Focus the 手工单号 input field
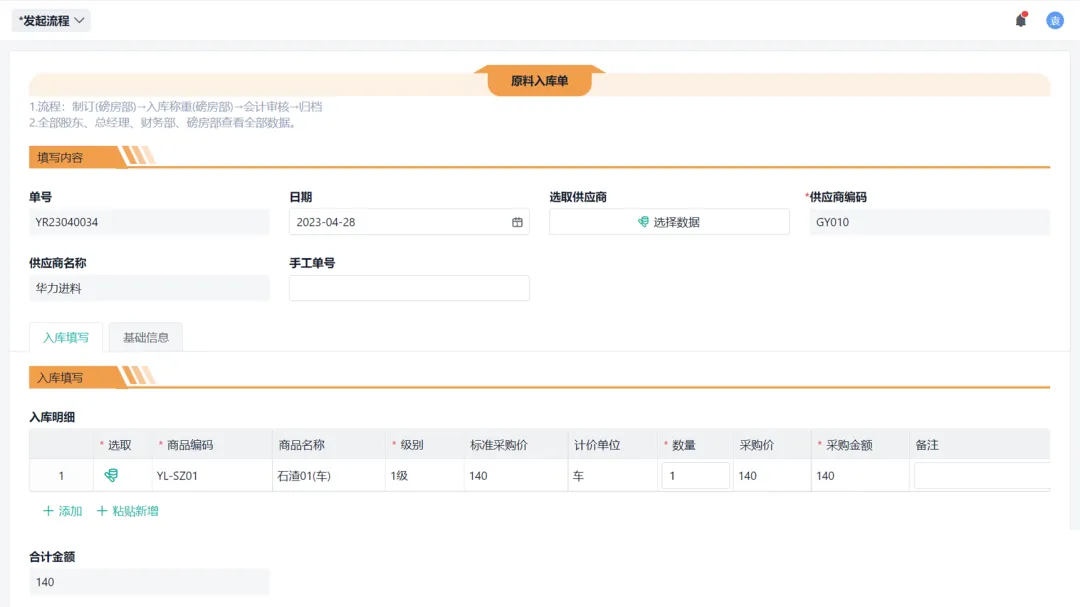 [x=408, y=288]
